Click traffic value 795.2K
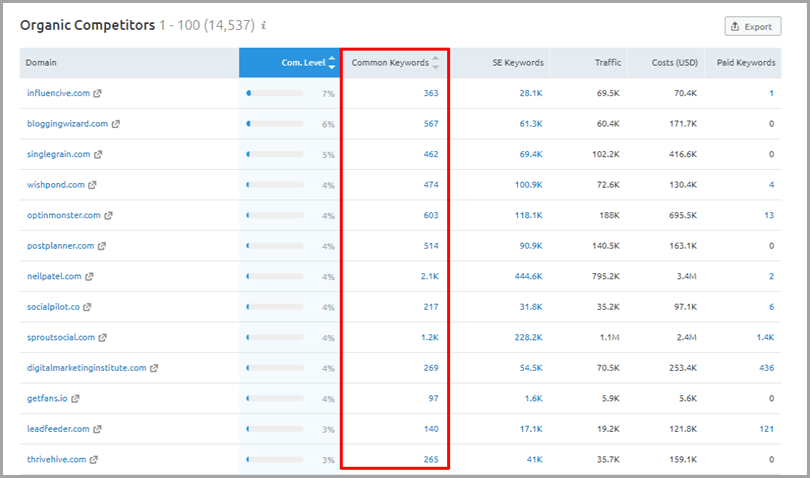Screen dimensions: 810x478 606,276
